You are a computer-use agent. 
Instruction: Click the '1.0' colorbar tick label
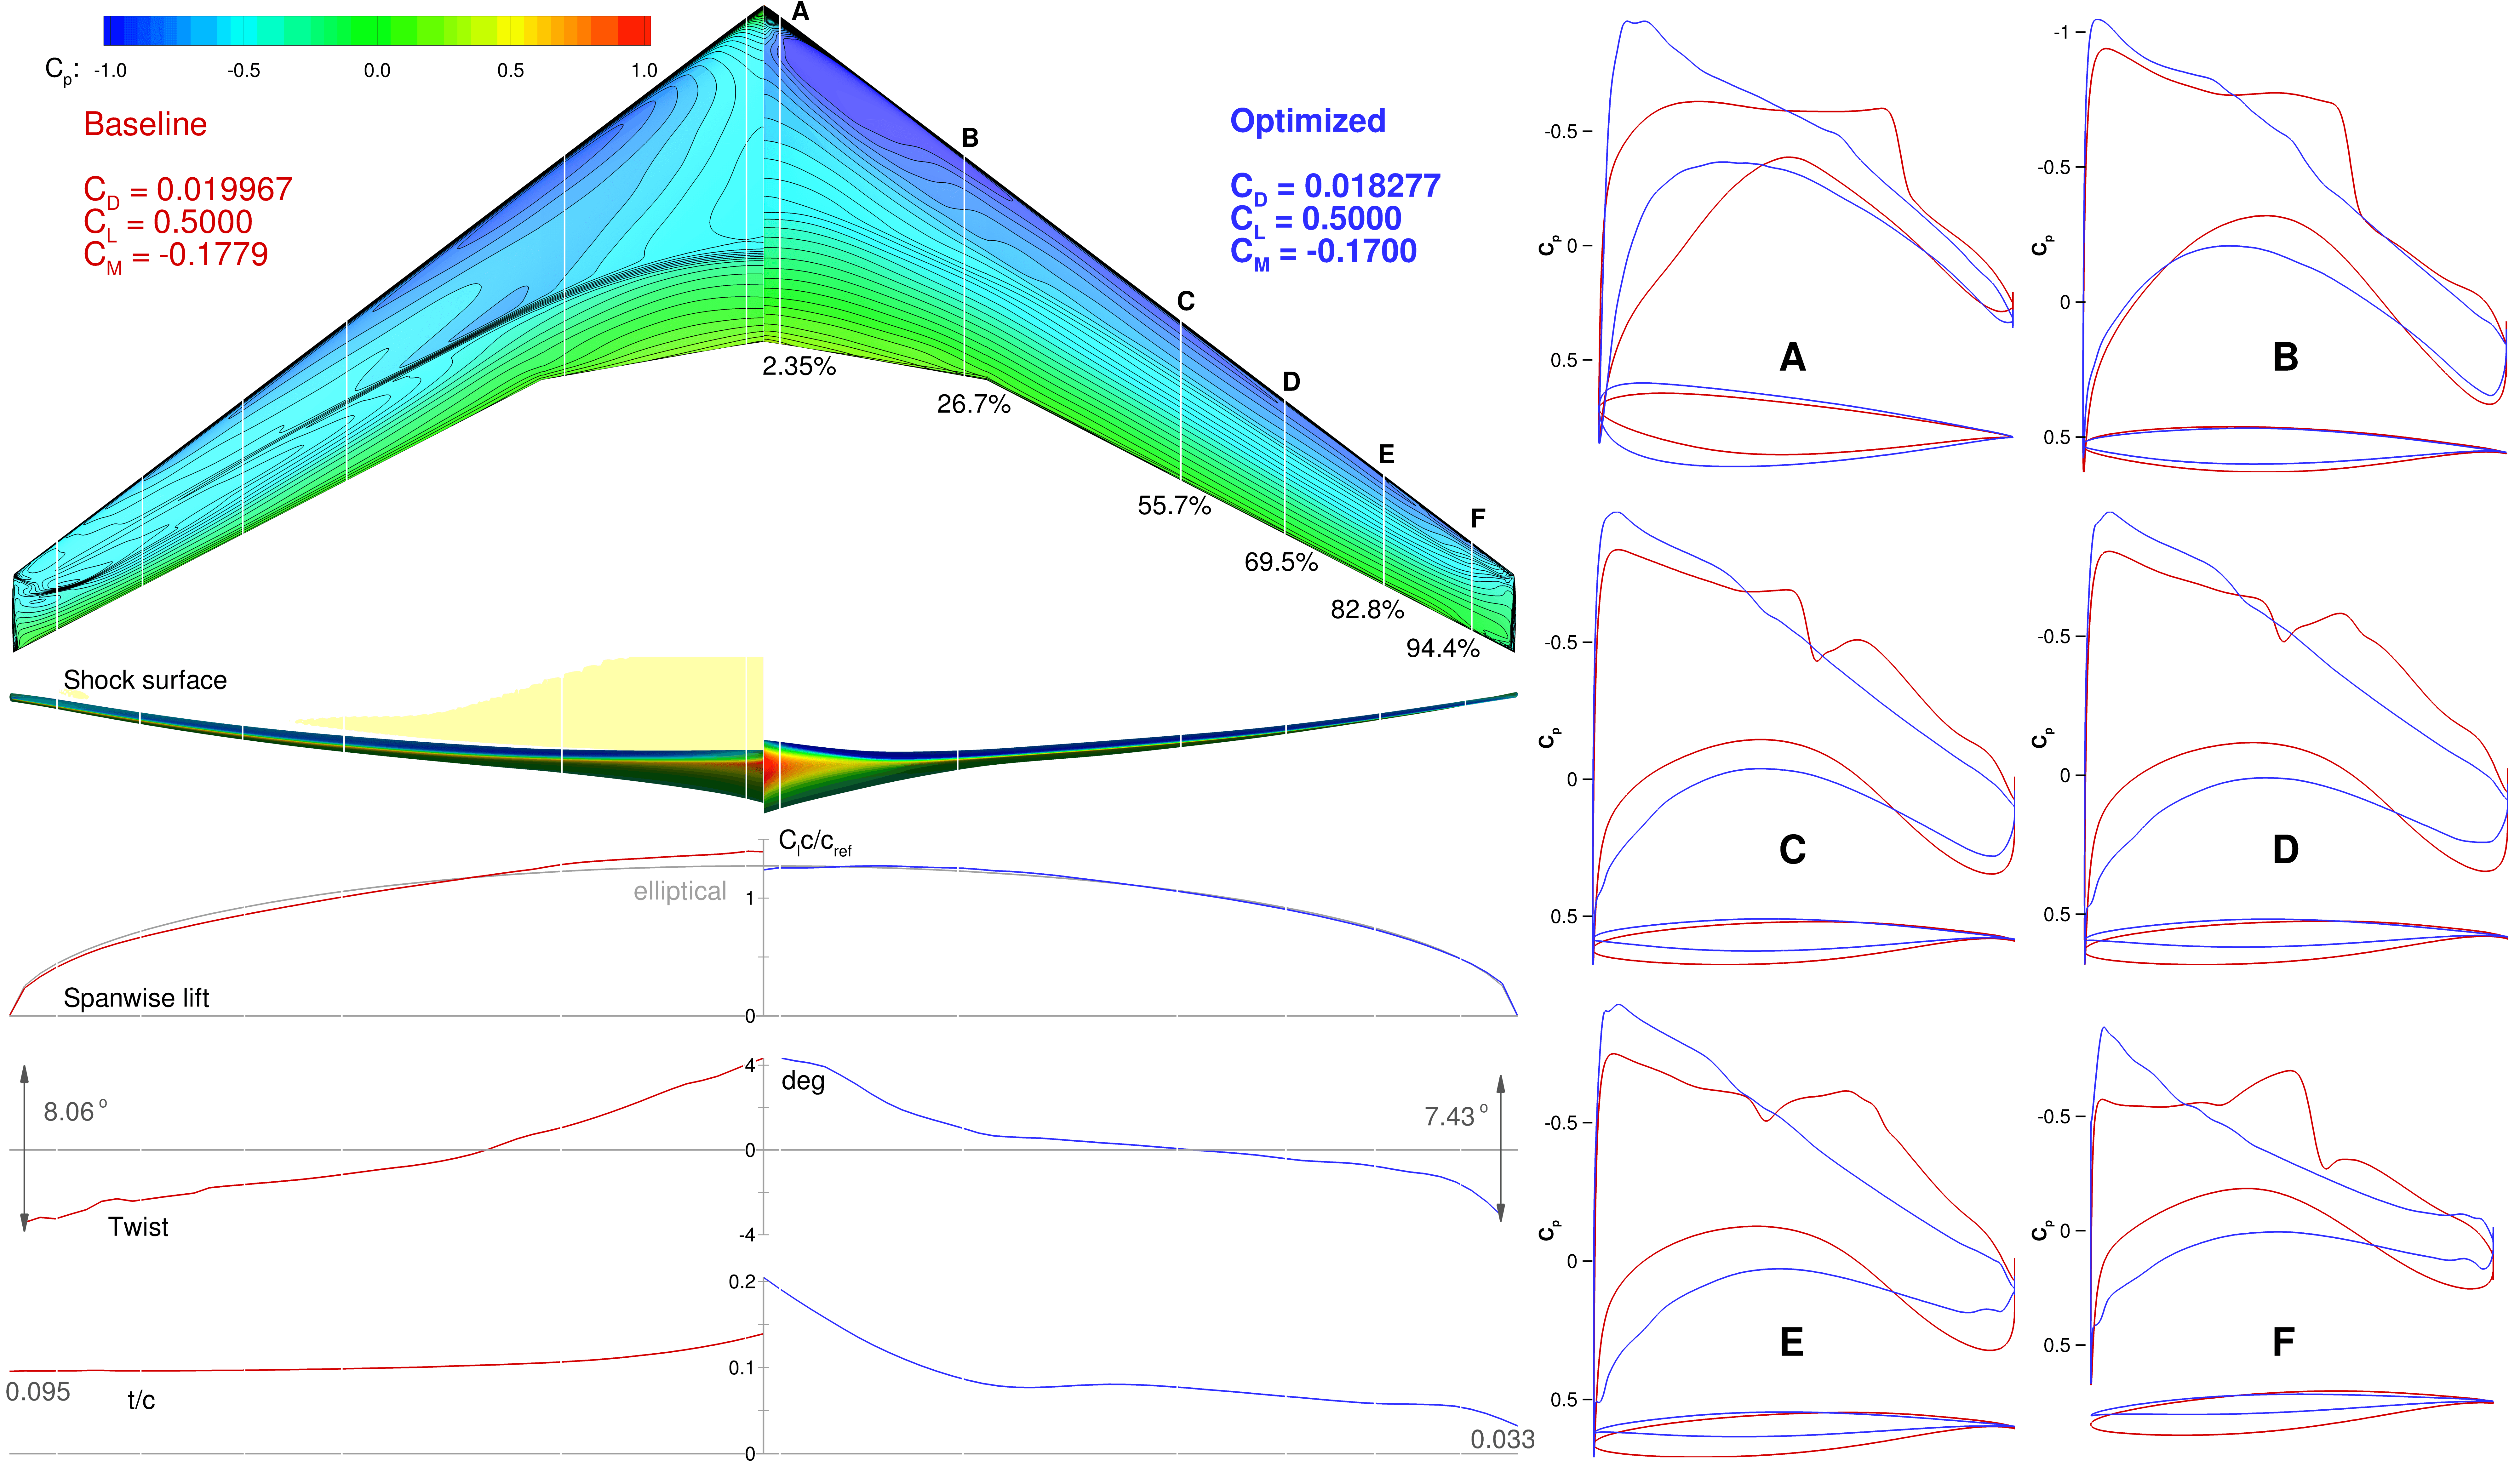644,71
